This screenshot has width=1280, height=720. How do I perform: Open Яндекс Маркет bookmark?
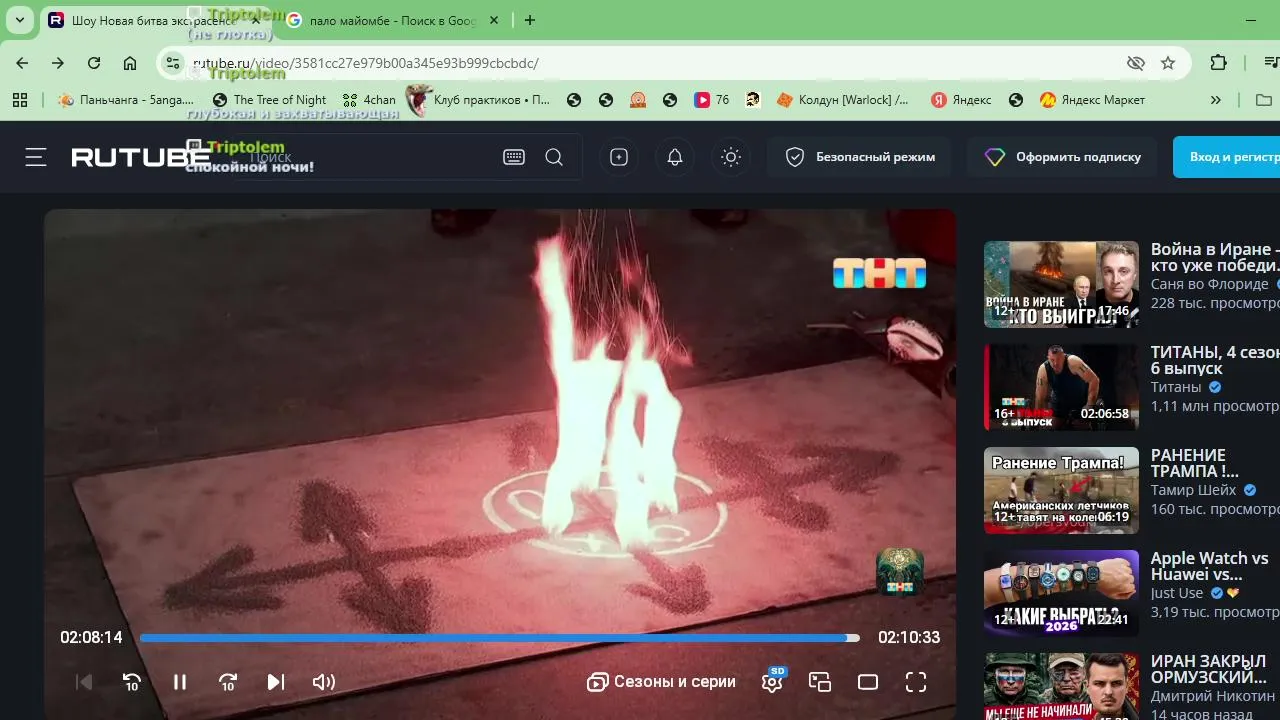pyautogui.click(x=1092, y=100)
